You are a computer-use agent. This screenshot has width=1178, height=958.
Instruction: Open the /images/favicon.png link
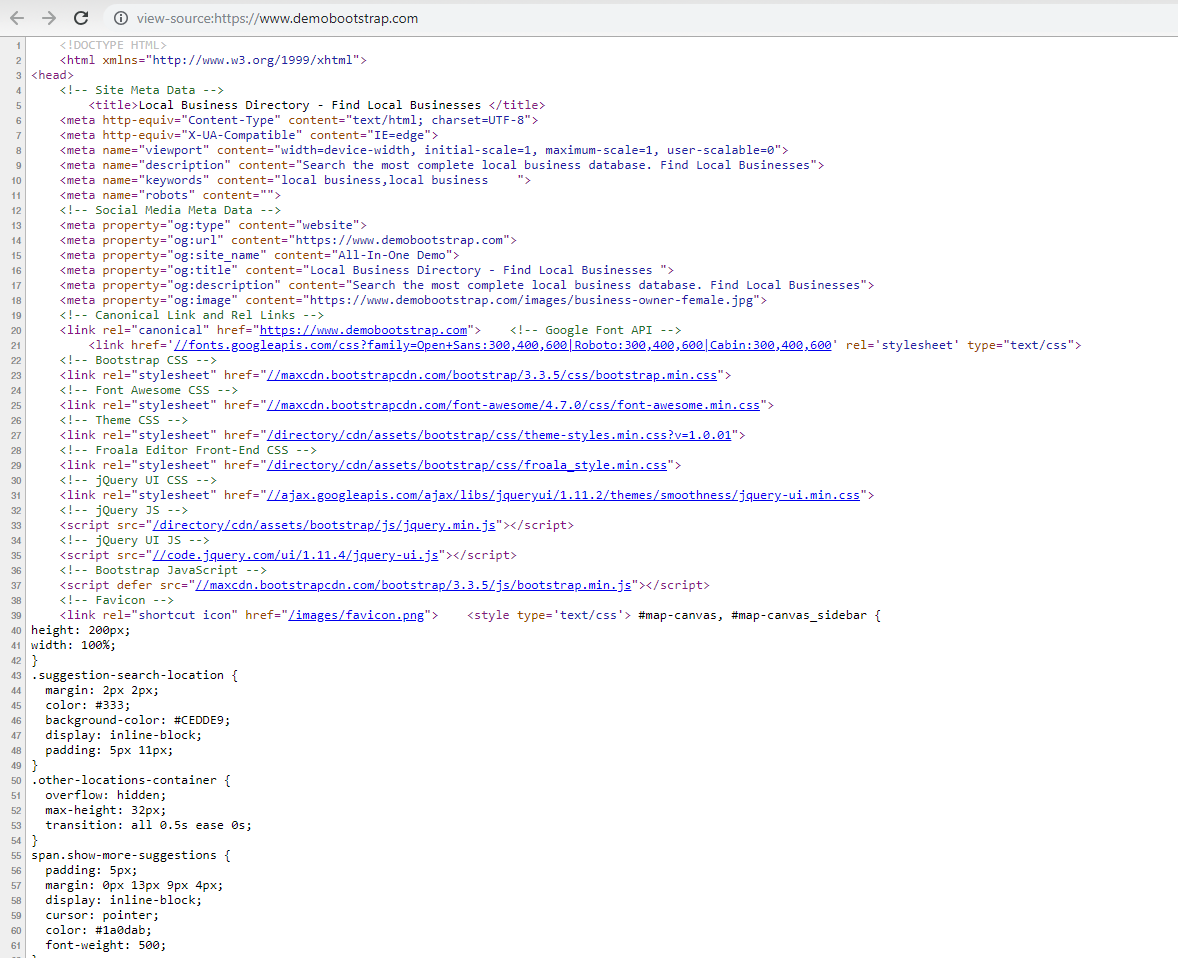[356, 615]
